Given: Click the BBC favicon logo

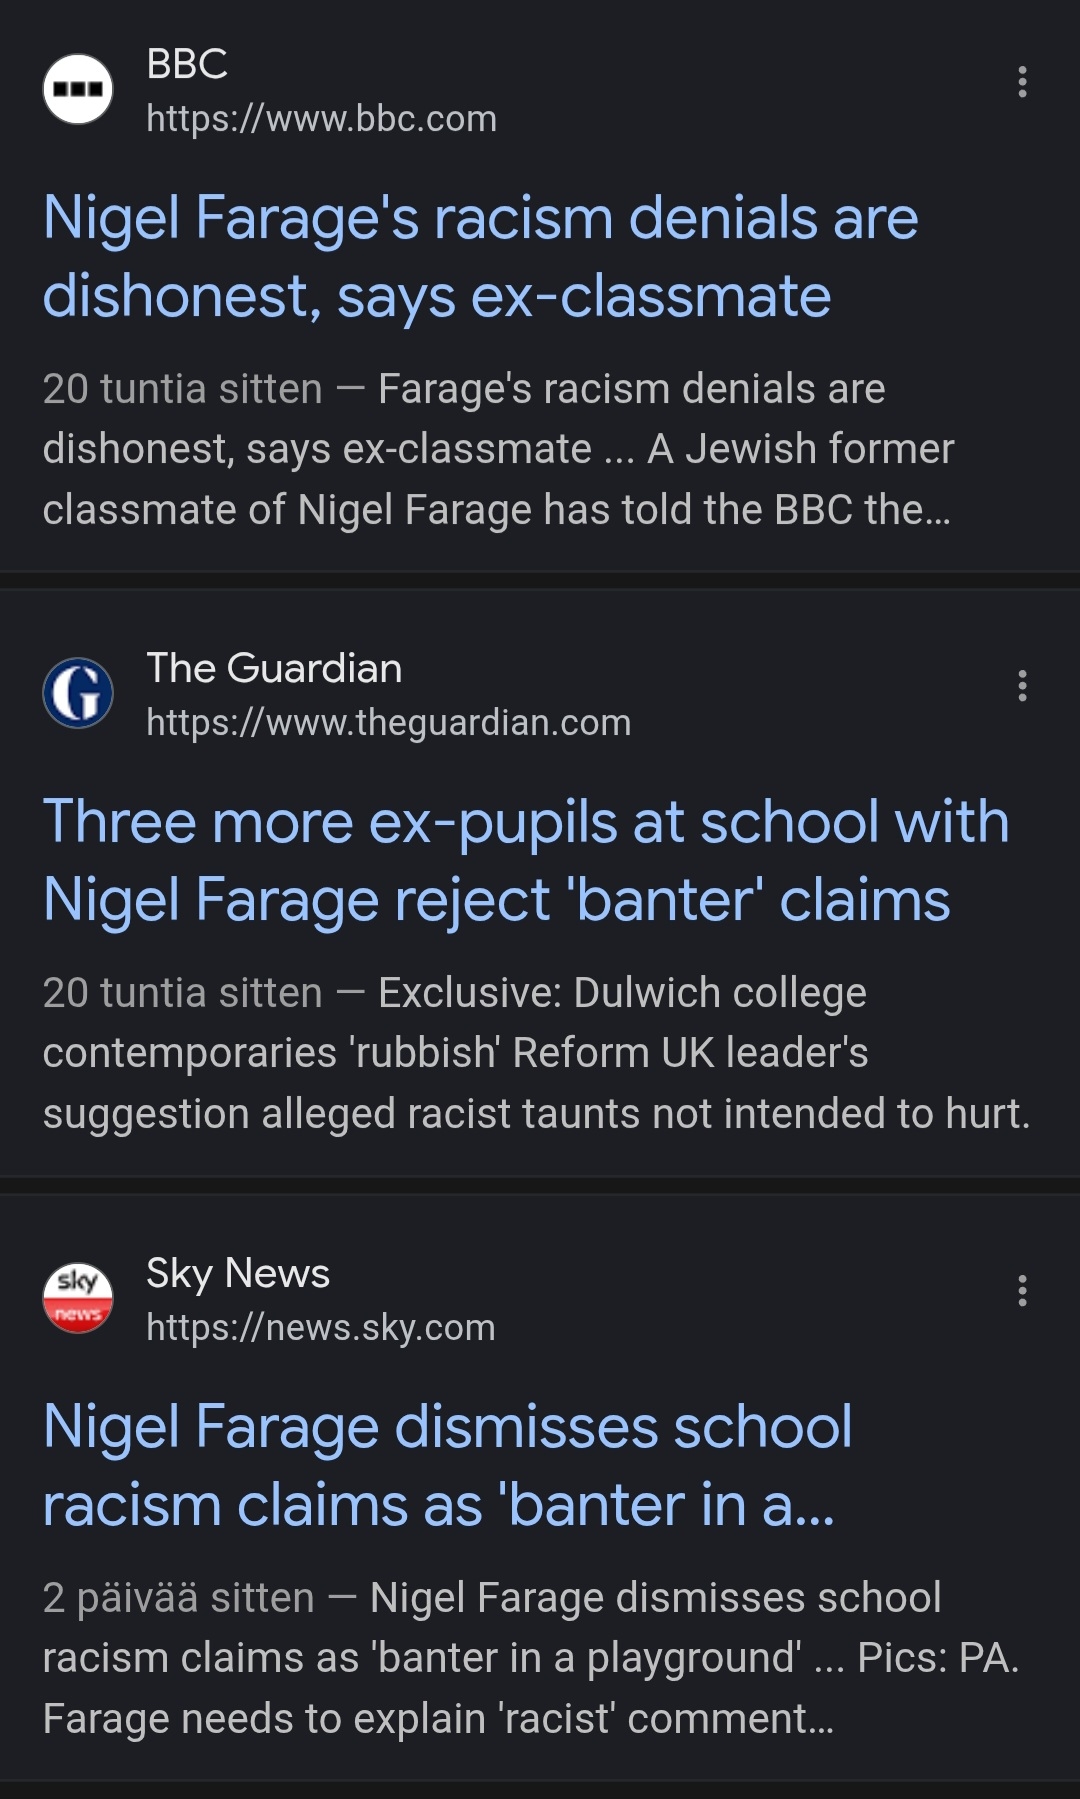Looking at the screenshot, I should (78, 89).
